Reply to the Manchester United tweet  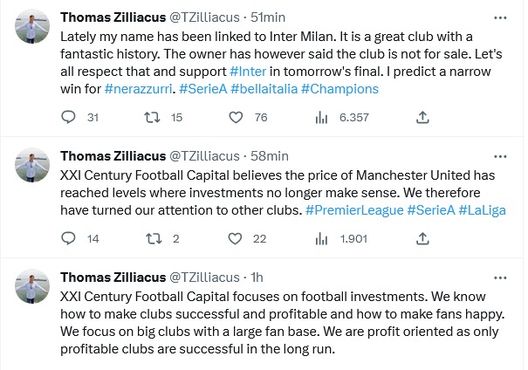pyautogui.click(x=68, y=238)
